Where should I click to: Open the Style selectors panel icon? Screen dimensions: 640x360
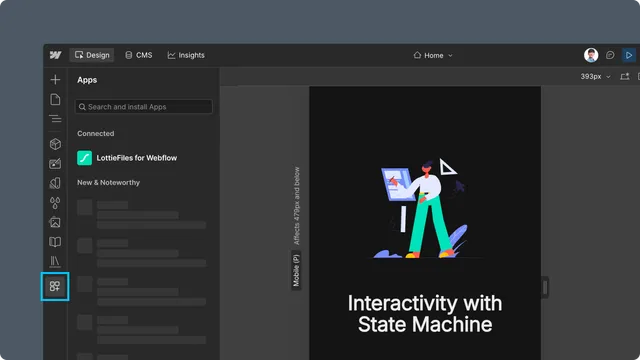pos(55,183)
